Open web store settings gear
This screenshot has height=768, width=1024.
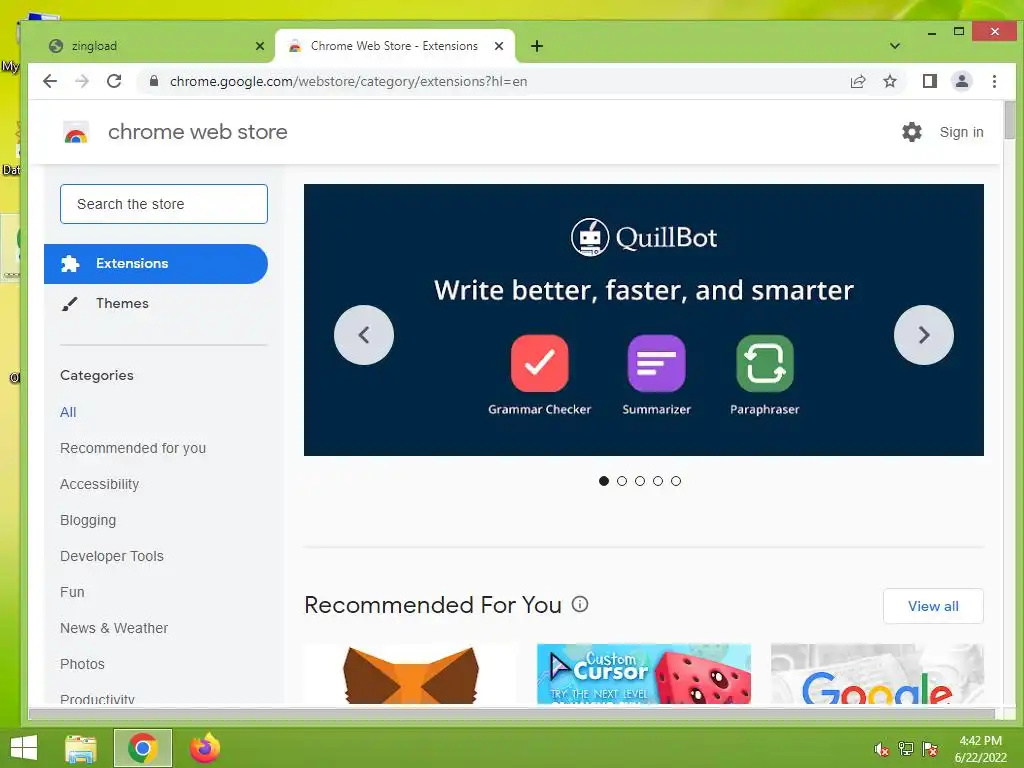click(x=912, y=132)
